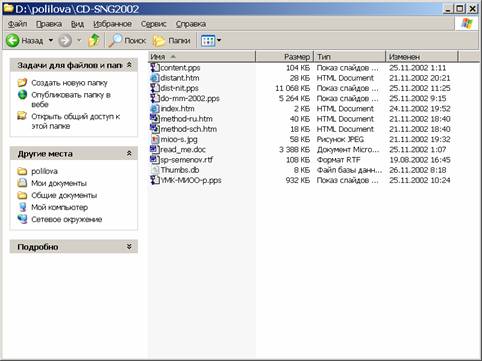Click the My Documents (Мои документы) icon
Screen dimensions: 482x361
click(x=22, y=183)
